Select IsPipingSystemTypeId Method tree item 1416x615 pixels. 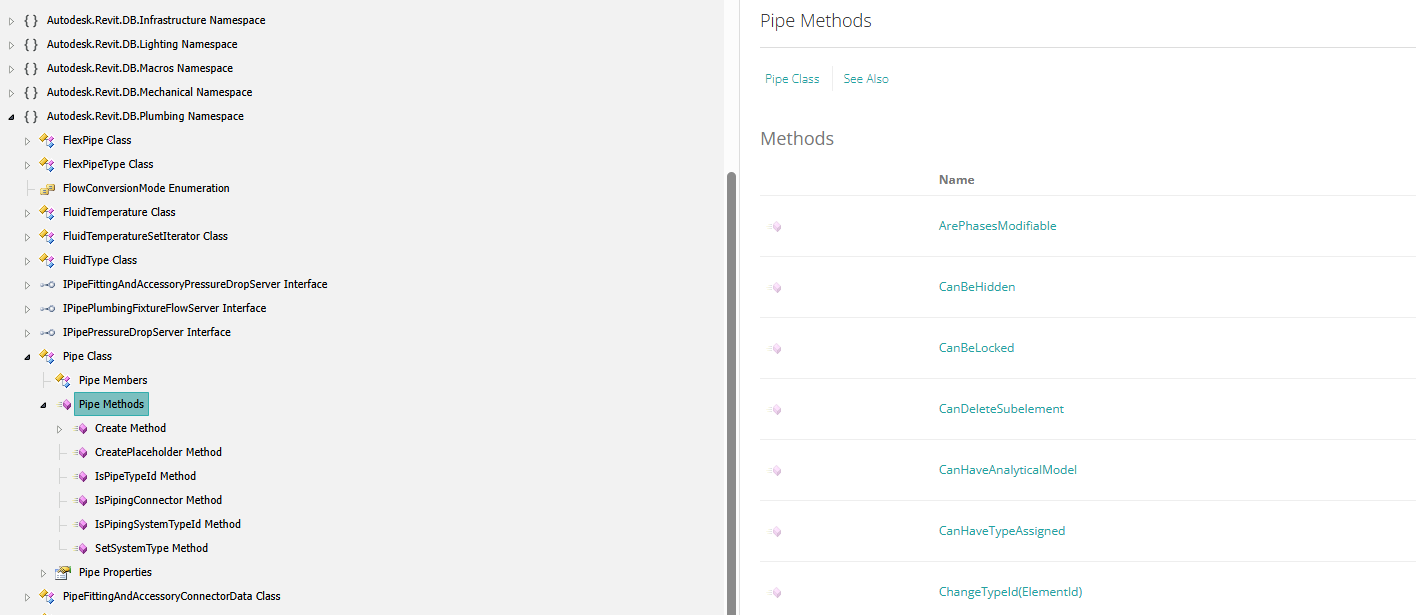coord(168,524)
